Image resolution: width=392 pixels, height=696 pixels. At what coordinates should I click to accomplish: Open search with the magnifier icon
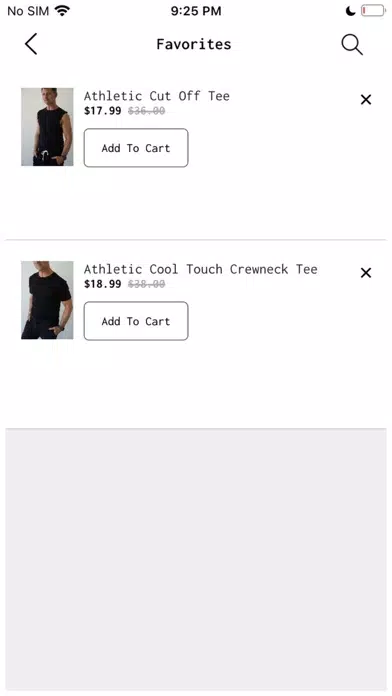[x=352, y=45]
